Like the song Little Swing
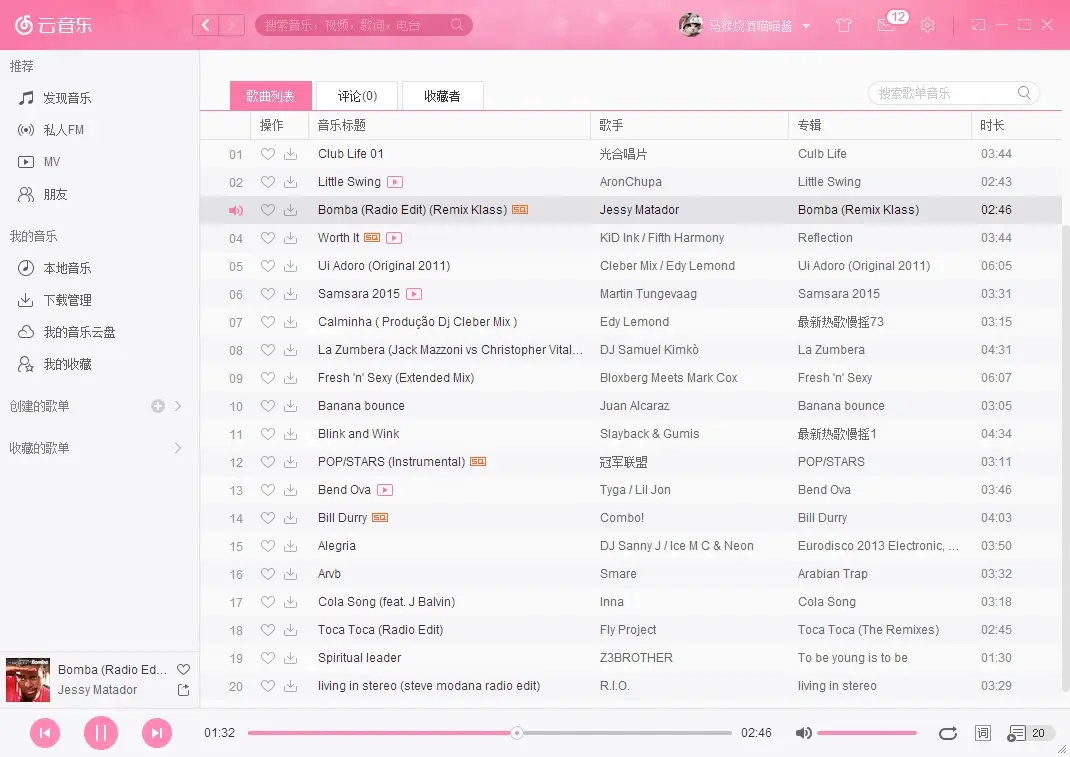The width and height of the screenshot is (1070, 757). pos(268,182)
